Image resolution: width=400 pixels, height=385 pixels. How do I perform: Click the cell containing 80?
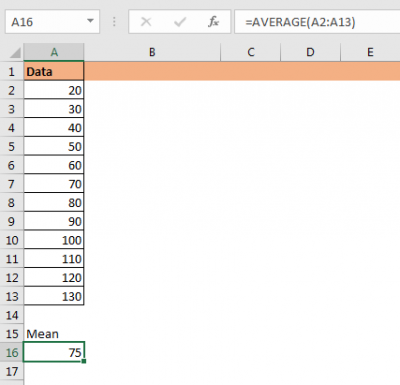point(54,203)
